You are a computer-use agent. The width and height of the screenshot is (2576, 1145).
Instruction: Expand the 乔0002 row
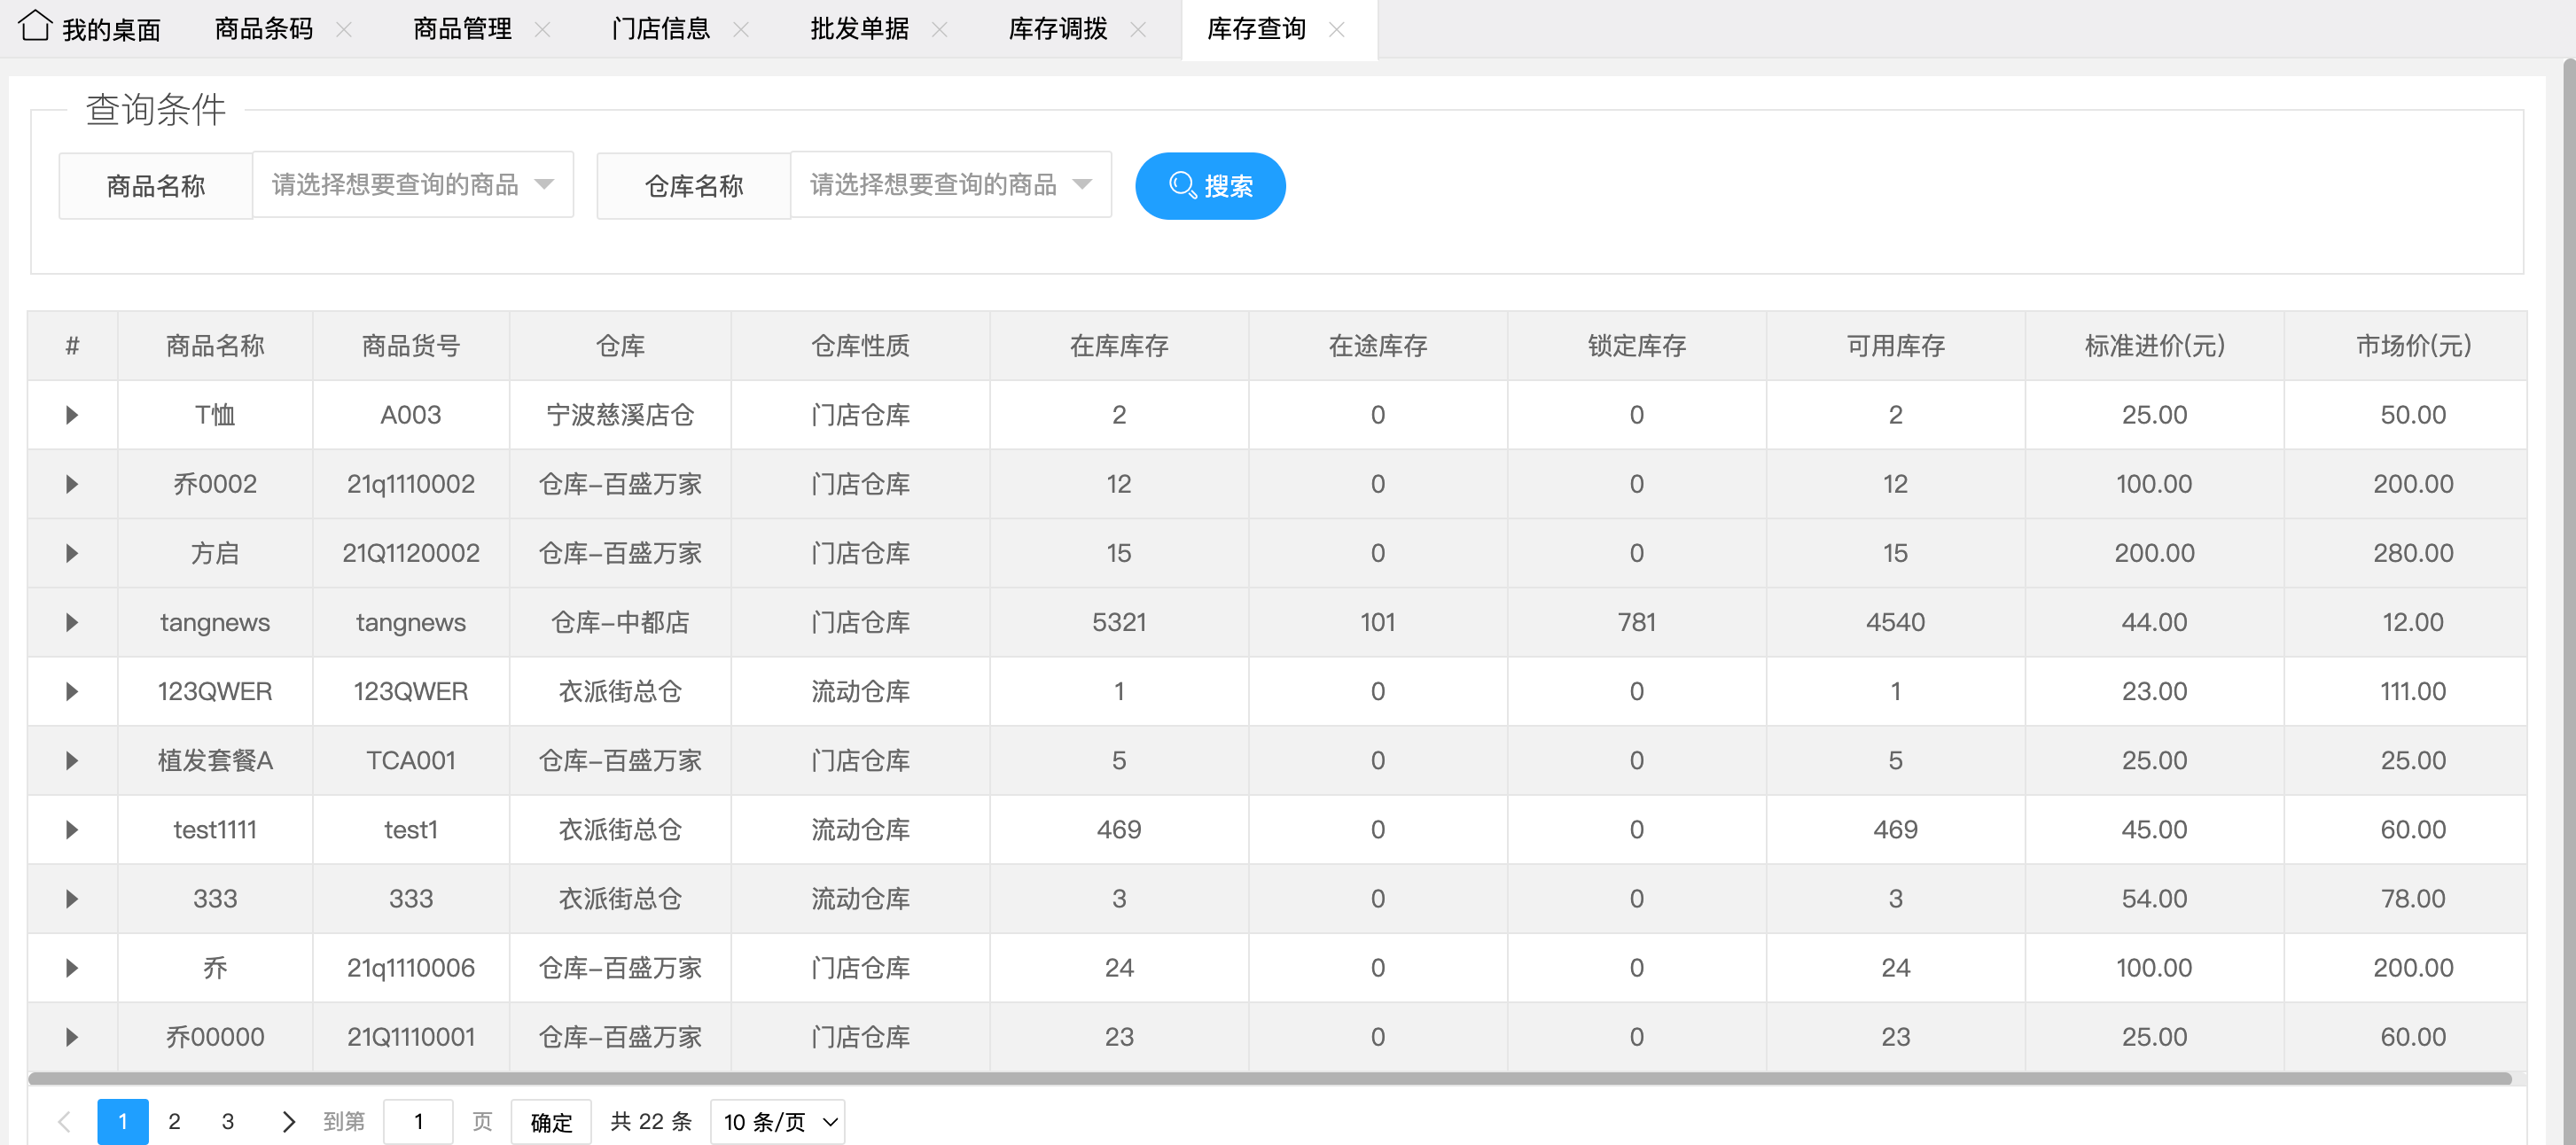tap(72, 484)
